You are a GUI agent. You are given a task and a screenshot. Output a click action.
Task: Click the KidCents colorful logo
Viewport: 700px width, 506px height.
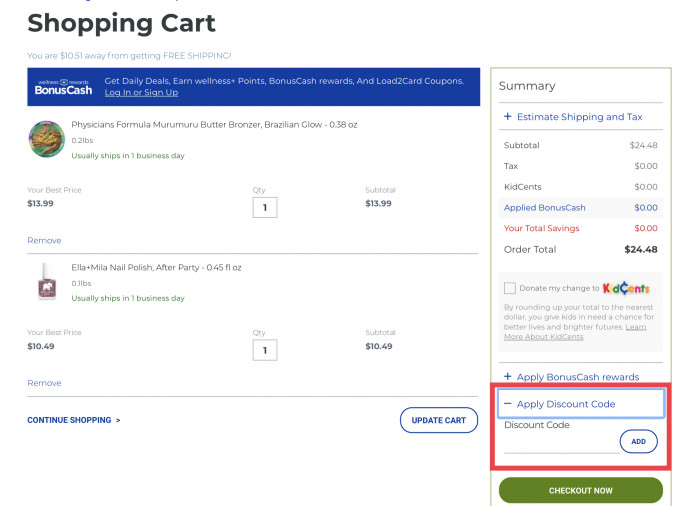(x=626, y=289)
